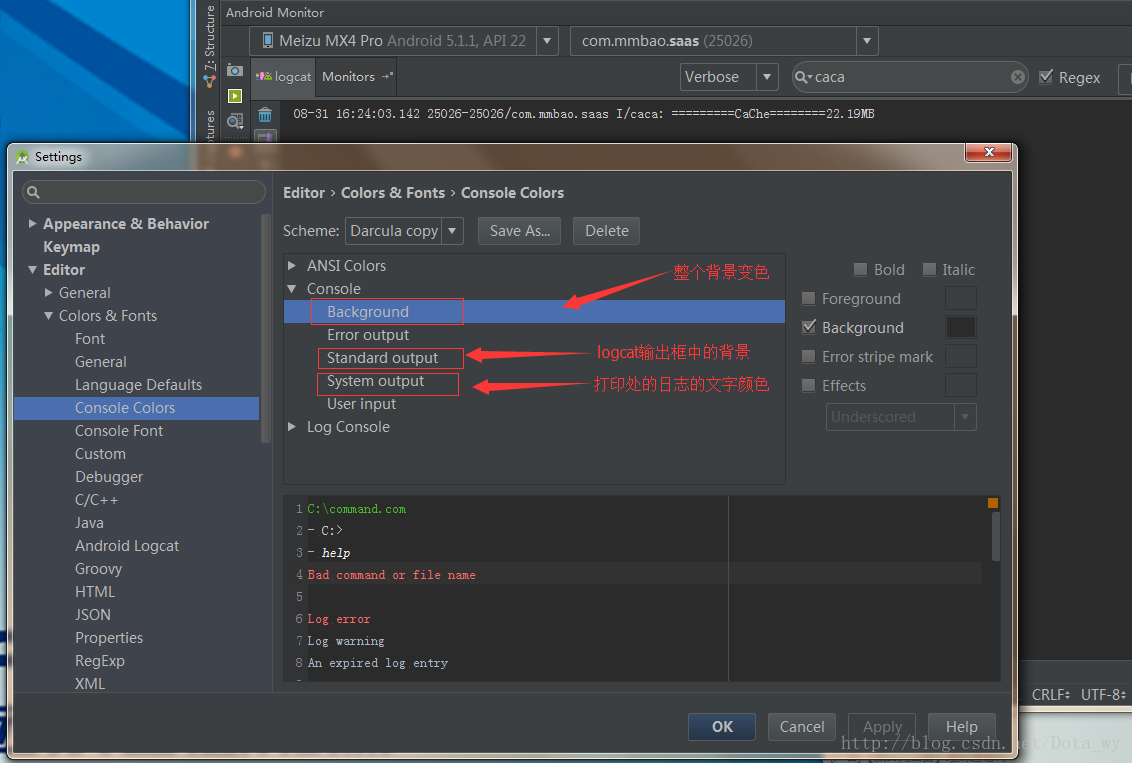This screenshot has height=763, width=1132.
Task: Click the system information icon in Android Monitor
Action: tap(235, 121)
